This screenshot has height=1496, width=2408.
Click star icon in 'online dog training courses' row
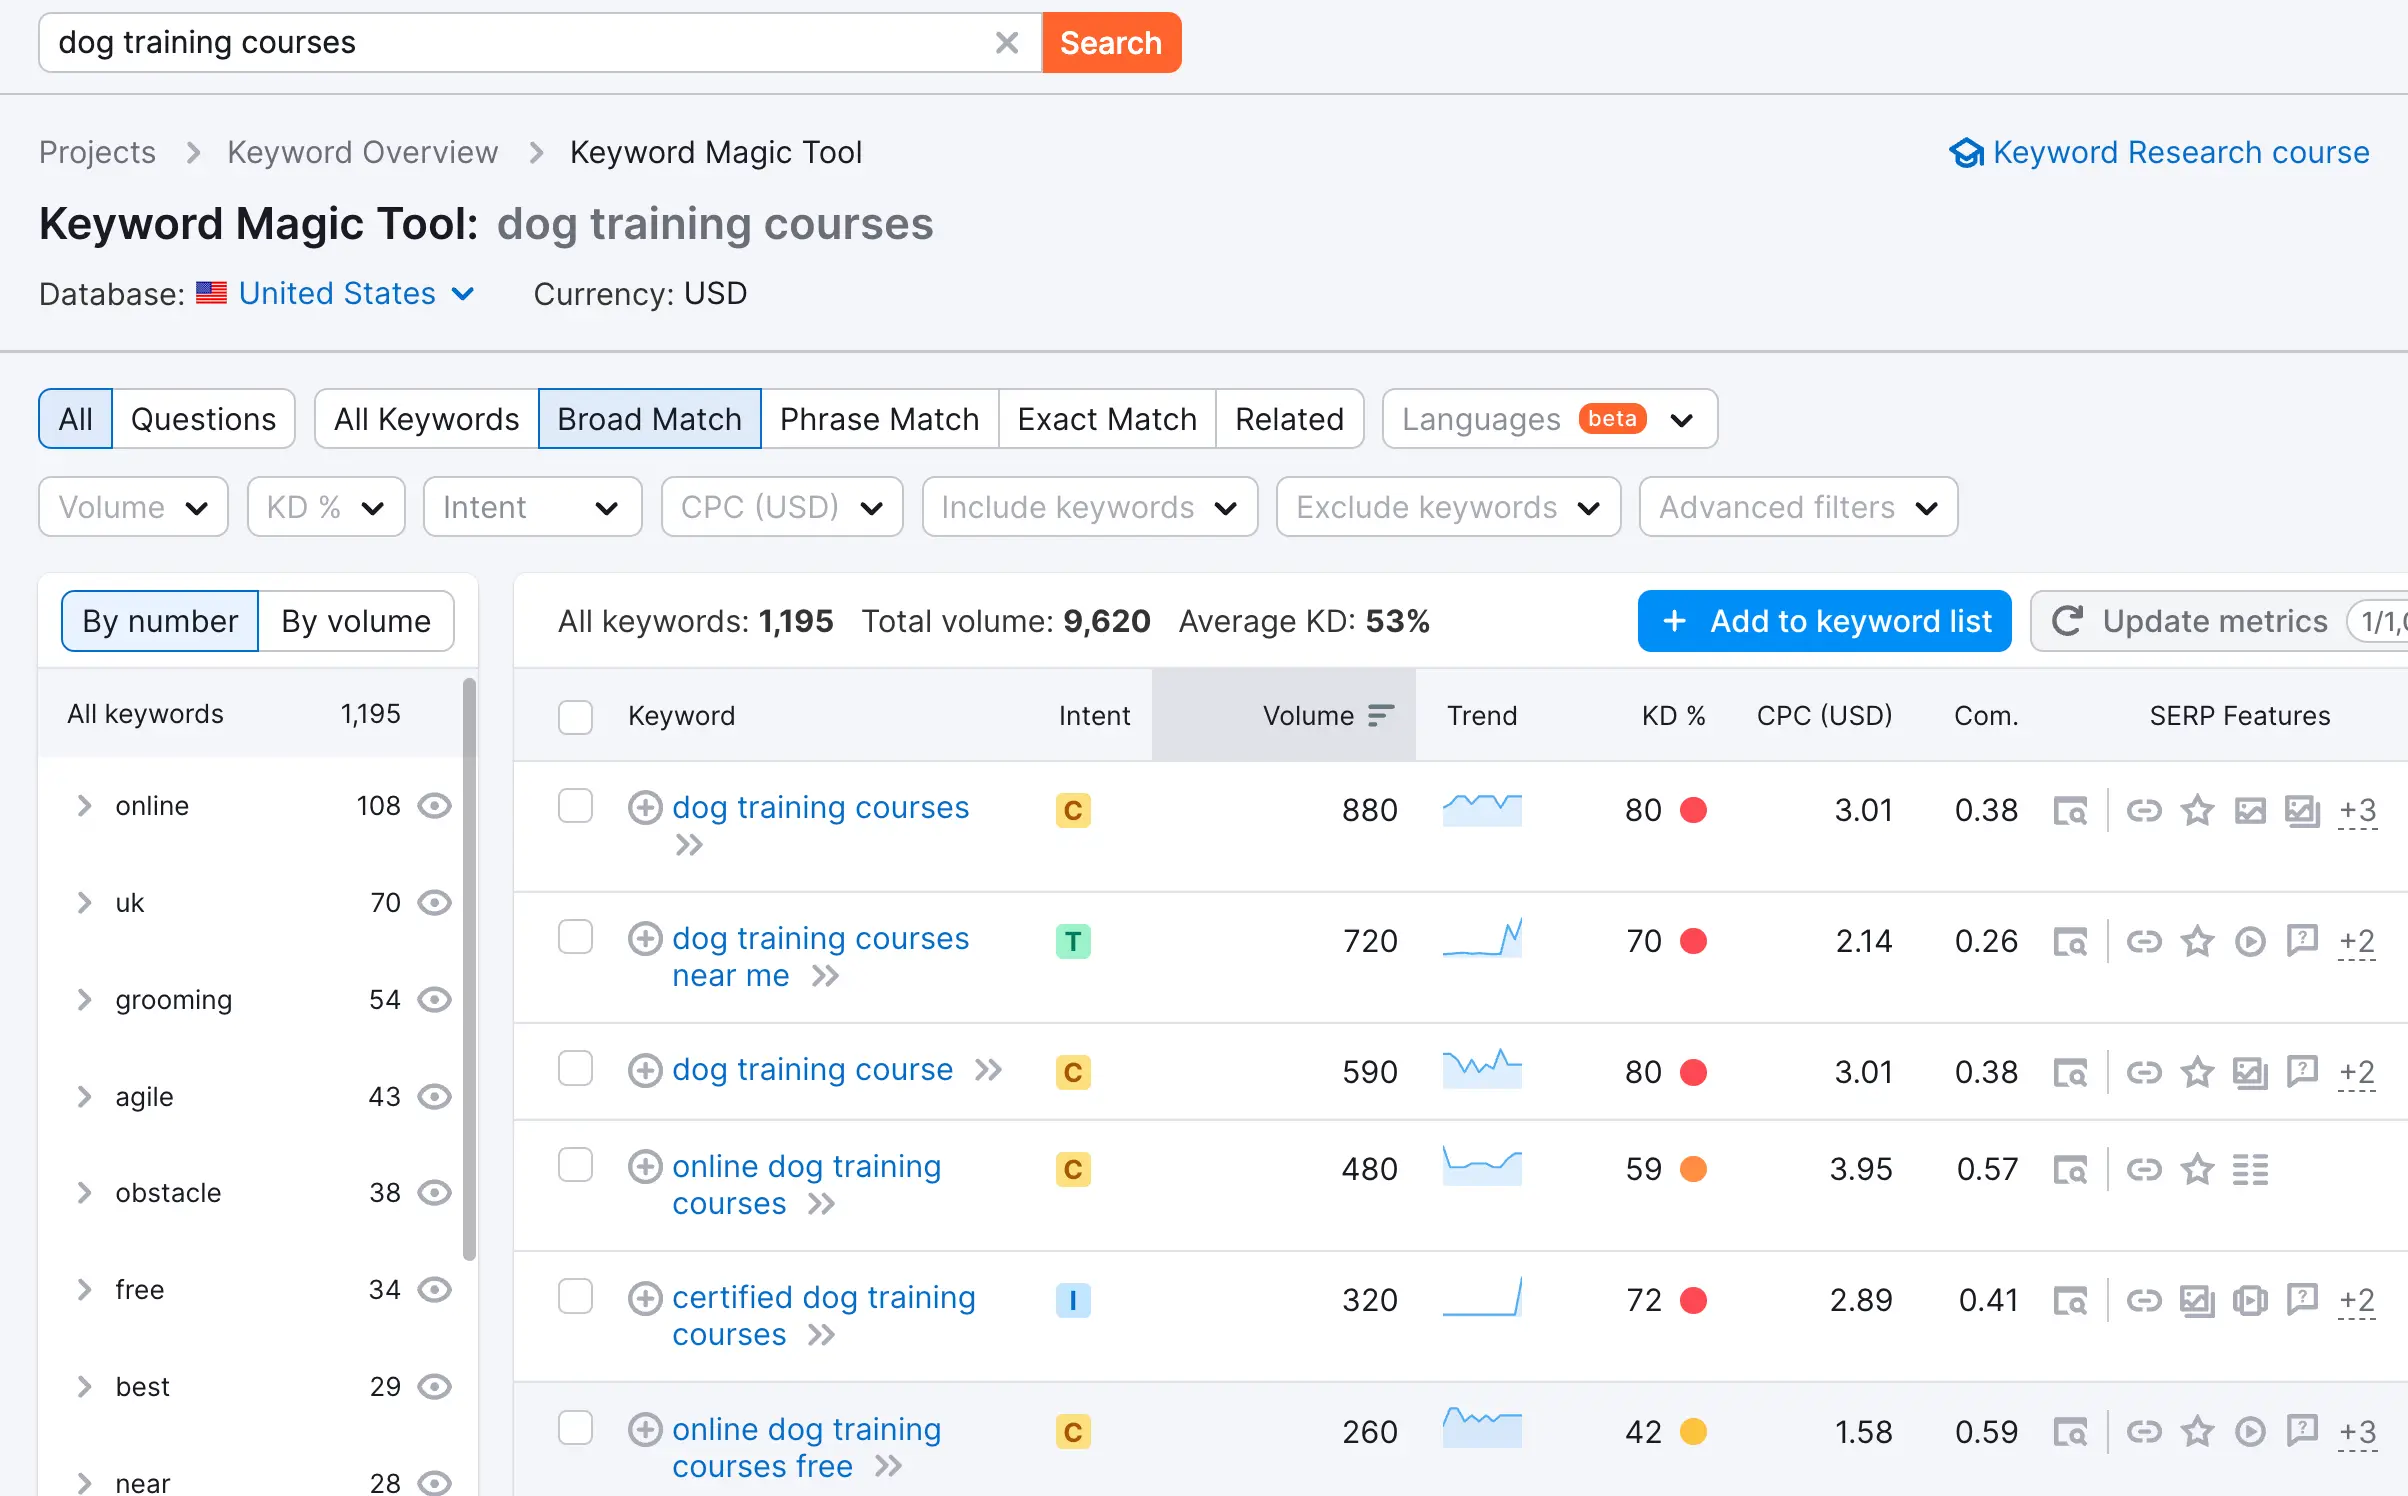click(x=2197, y=1169)
